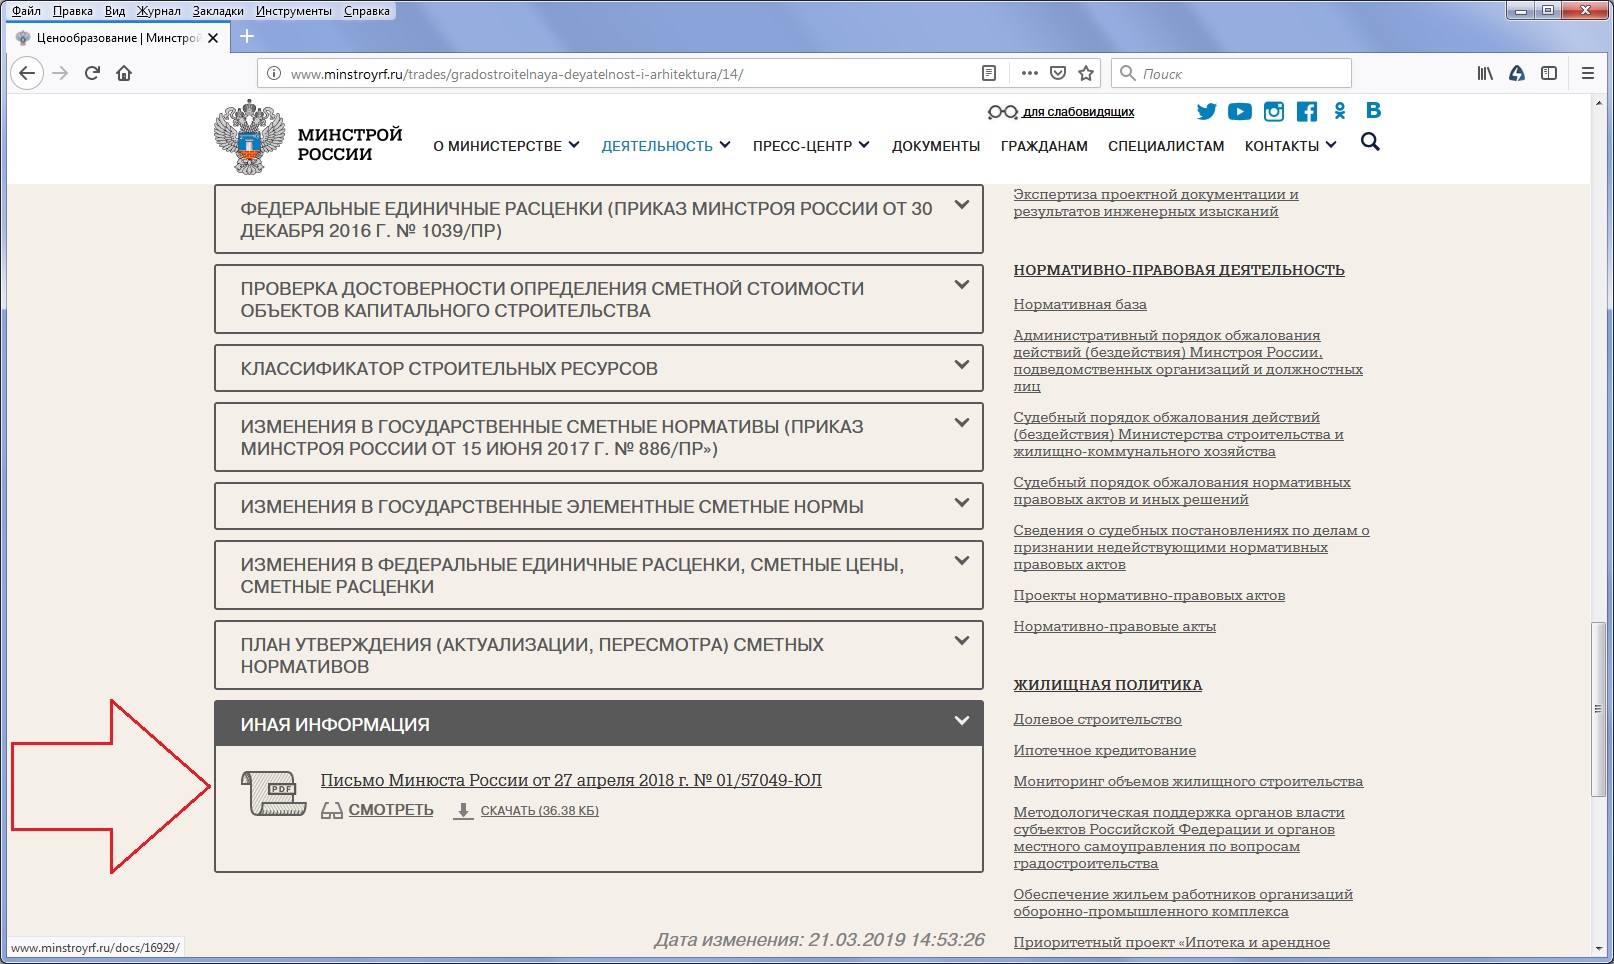Screen dimensions: 1614x964
Task: Open the Instagram icon in header
Action: [x=1273, y=112]
